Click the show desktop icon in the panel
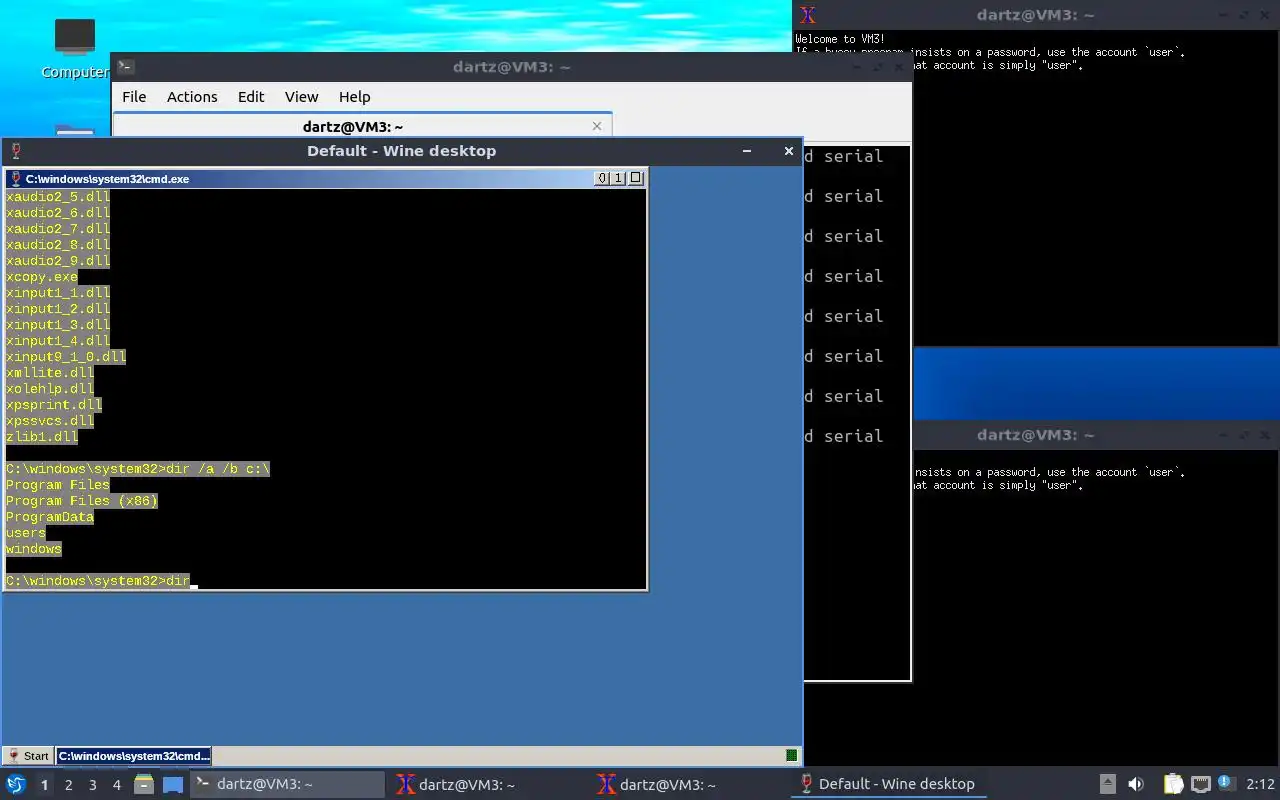This screenshot has width=1280, height=800. tap(173, 784)
